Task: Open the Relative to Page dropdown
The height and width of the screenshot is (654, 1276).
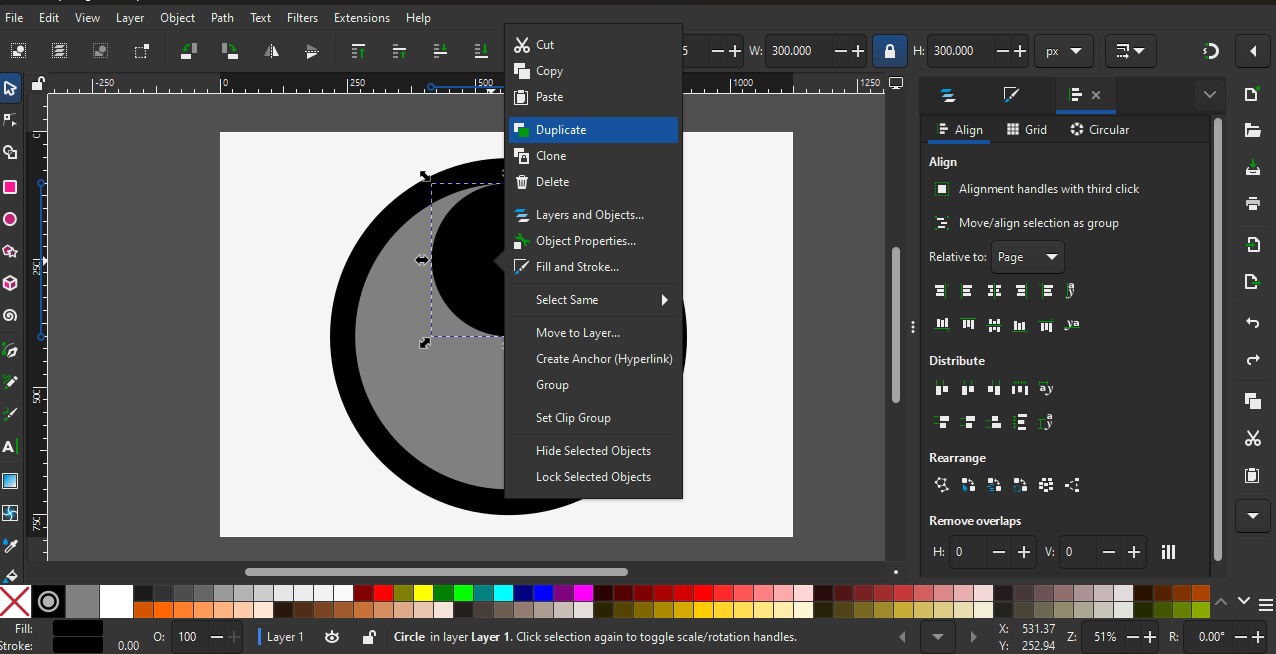Action: (1028, 257)
